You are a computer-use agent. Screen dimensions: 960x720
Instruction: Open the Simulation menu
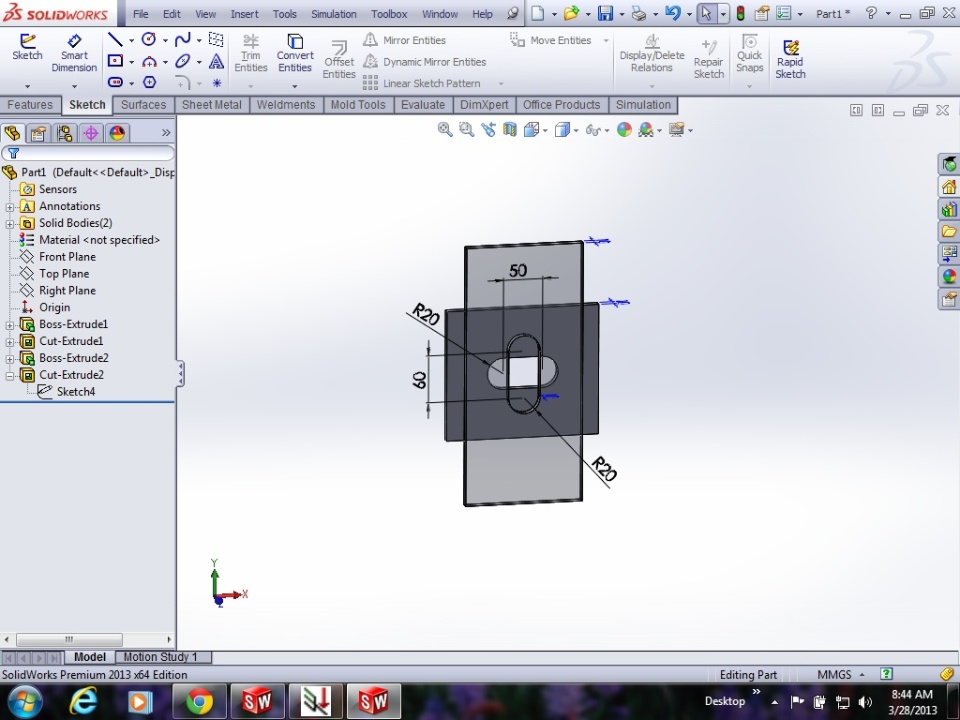[x=334, y=13]
